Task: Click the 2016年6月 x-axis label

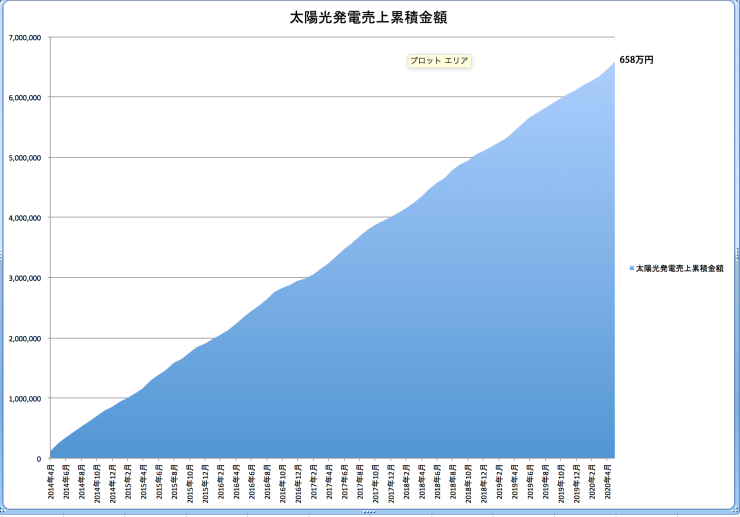Action: click(x=252, y=481)
